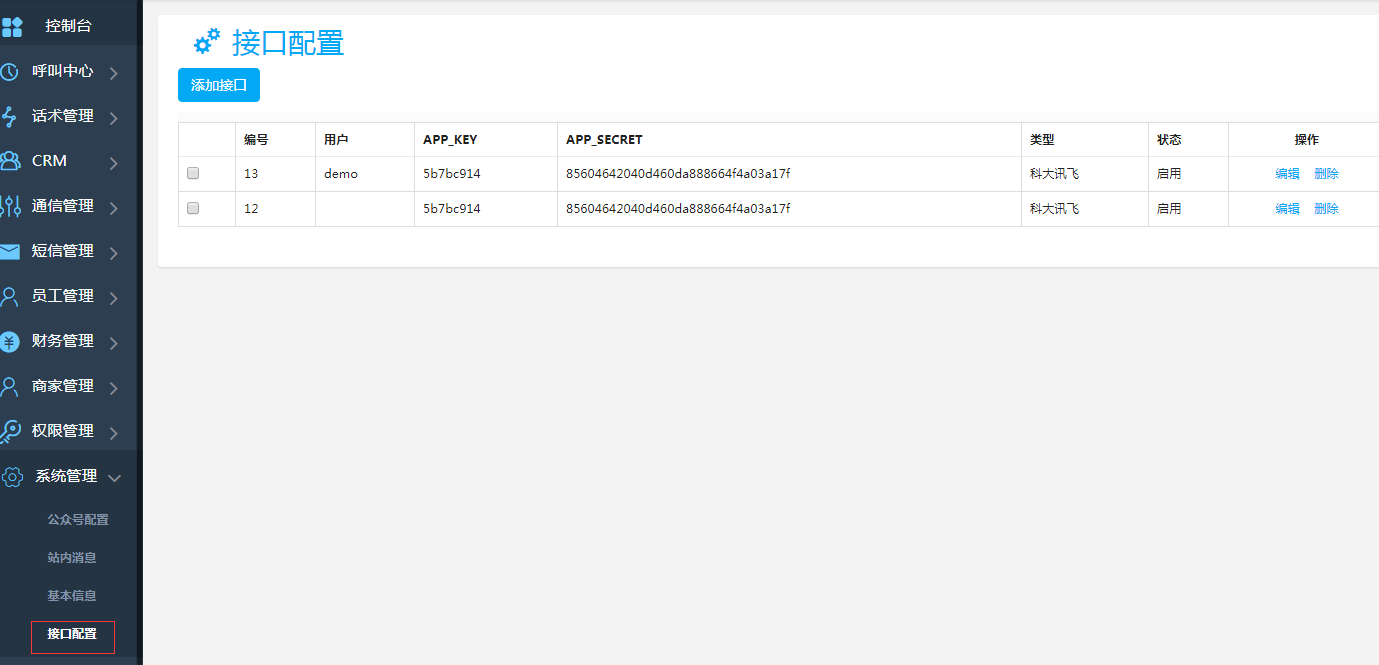
Task: Click 编辑 link for interface 13
Action: coord(1287,174)
